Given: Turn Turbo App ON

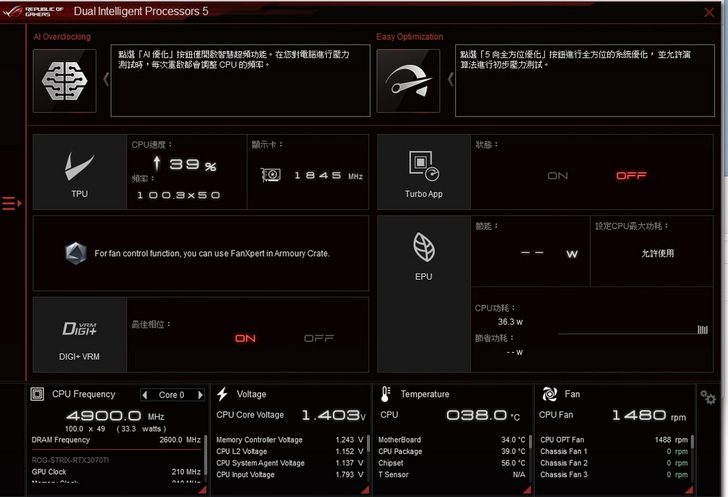Looking at the screenshot, I should coord(558,176).
